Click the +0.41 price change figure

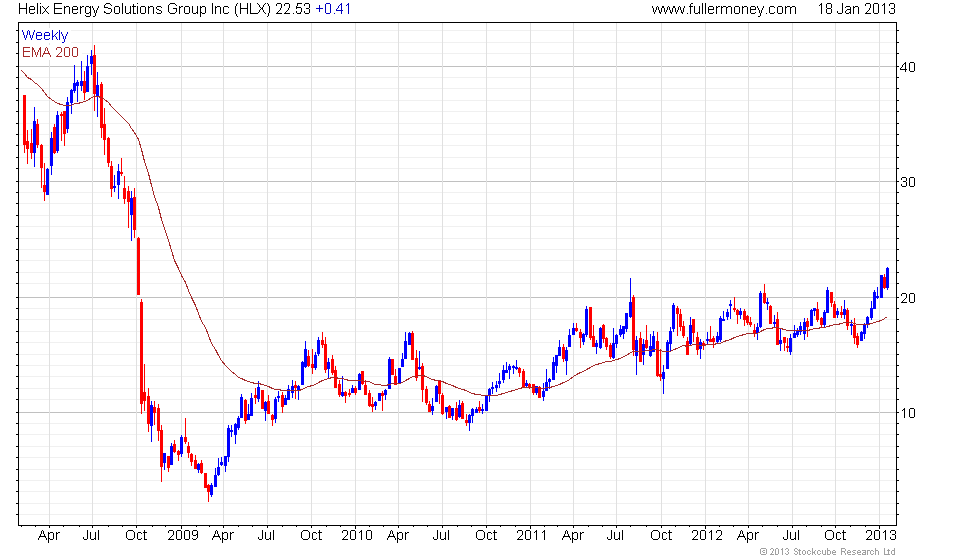[x=334, y=10]
